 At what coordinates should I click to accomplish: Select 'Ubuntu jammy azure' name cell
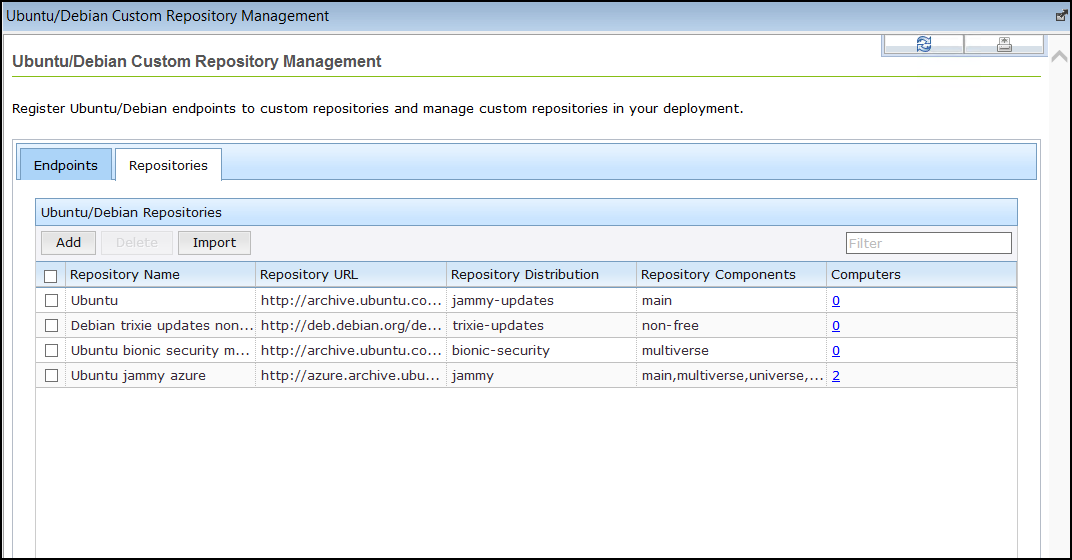(161, 375)
